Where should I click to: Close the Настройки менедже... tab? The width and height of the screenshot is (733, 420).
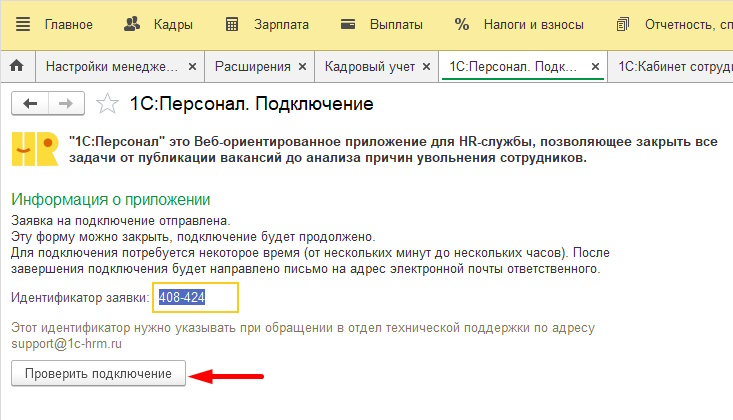coord(192,67)
